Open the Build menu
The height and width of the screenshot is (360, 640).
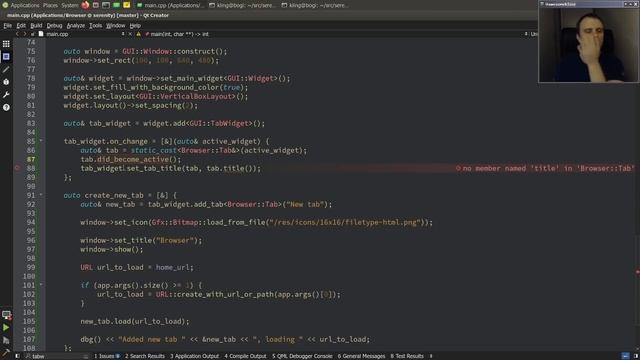coord(36,25)
